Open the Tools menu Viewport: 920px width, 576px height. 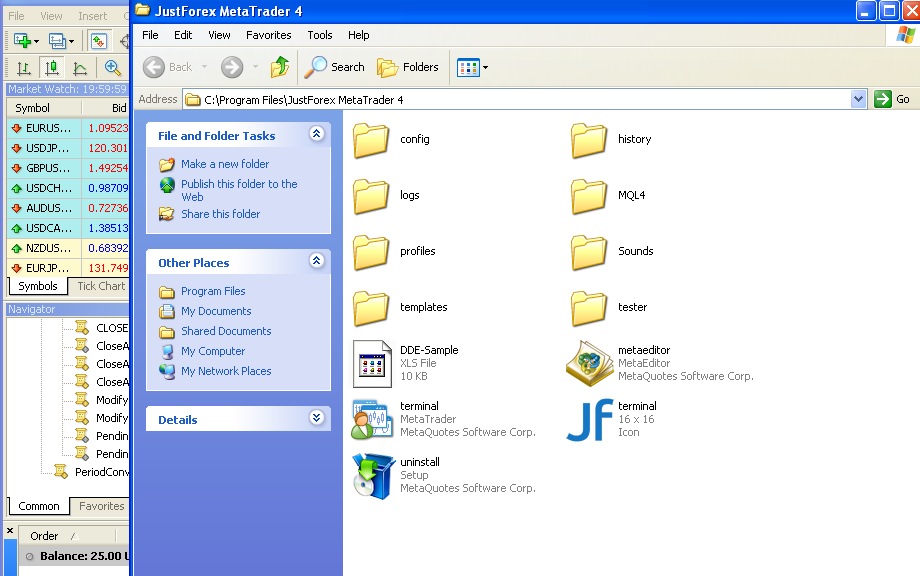[x=320, y=35]
